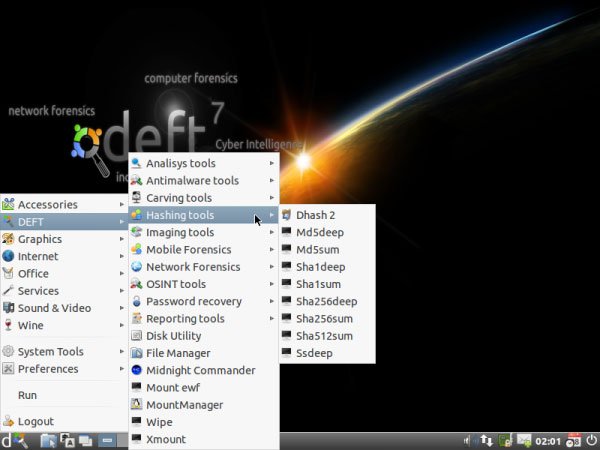
Task: Click the Md5deep terminal icon
Action: [x=287, y=232]
